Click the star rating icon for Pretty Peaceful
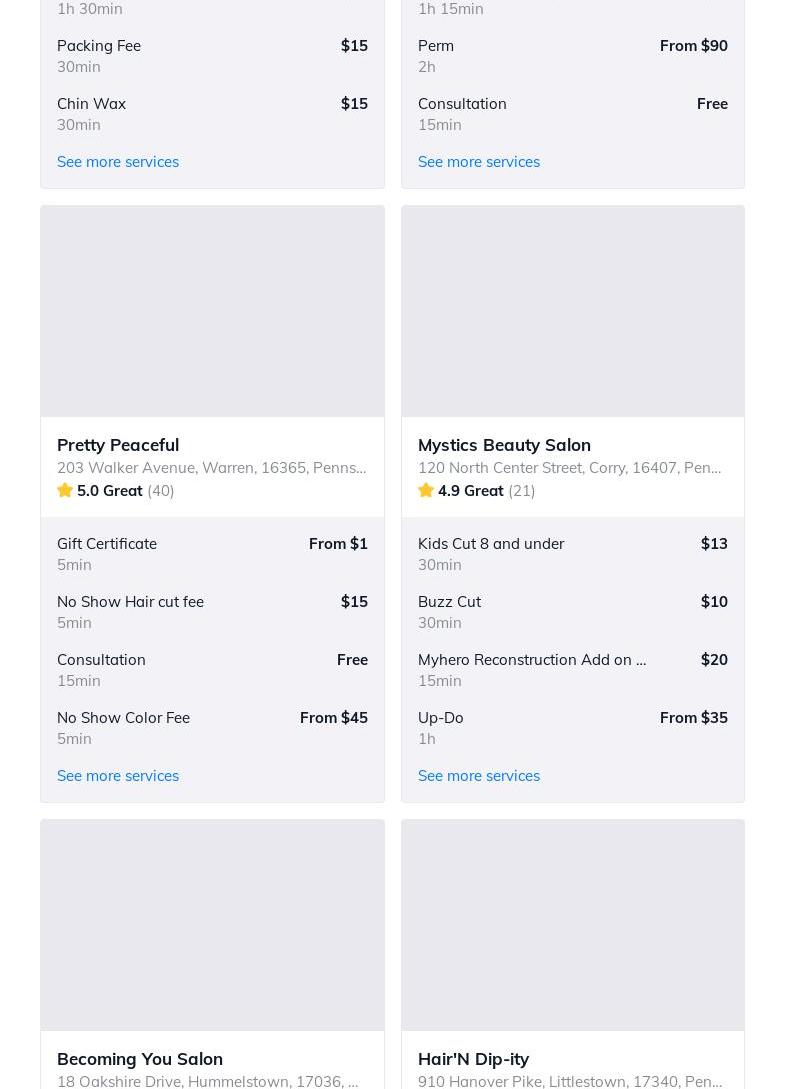The image size is (785, 1089). tap(65, 490)
